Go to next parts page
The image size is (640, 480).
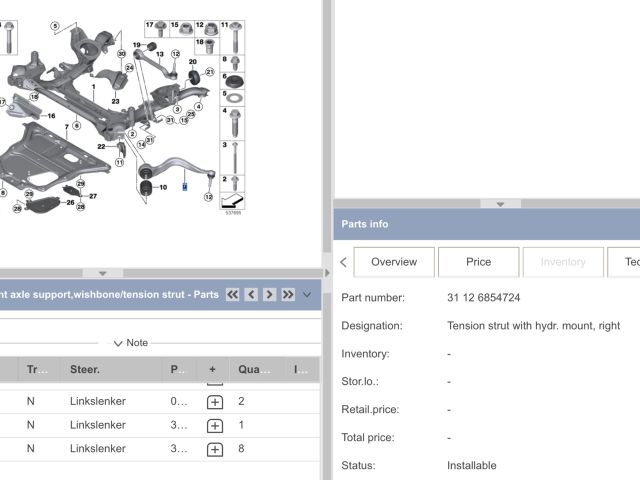click(x=269, y=294)
